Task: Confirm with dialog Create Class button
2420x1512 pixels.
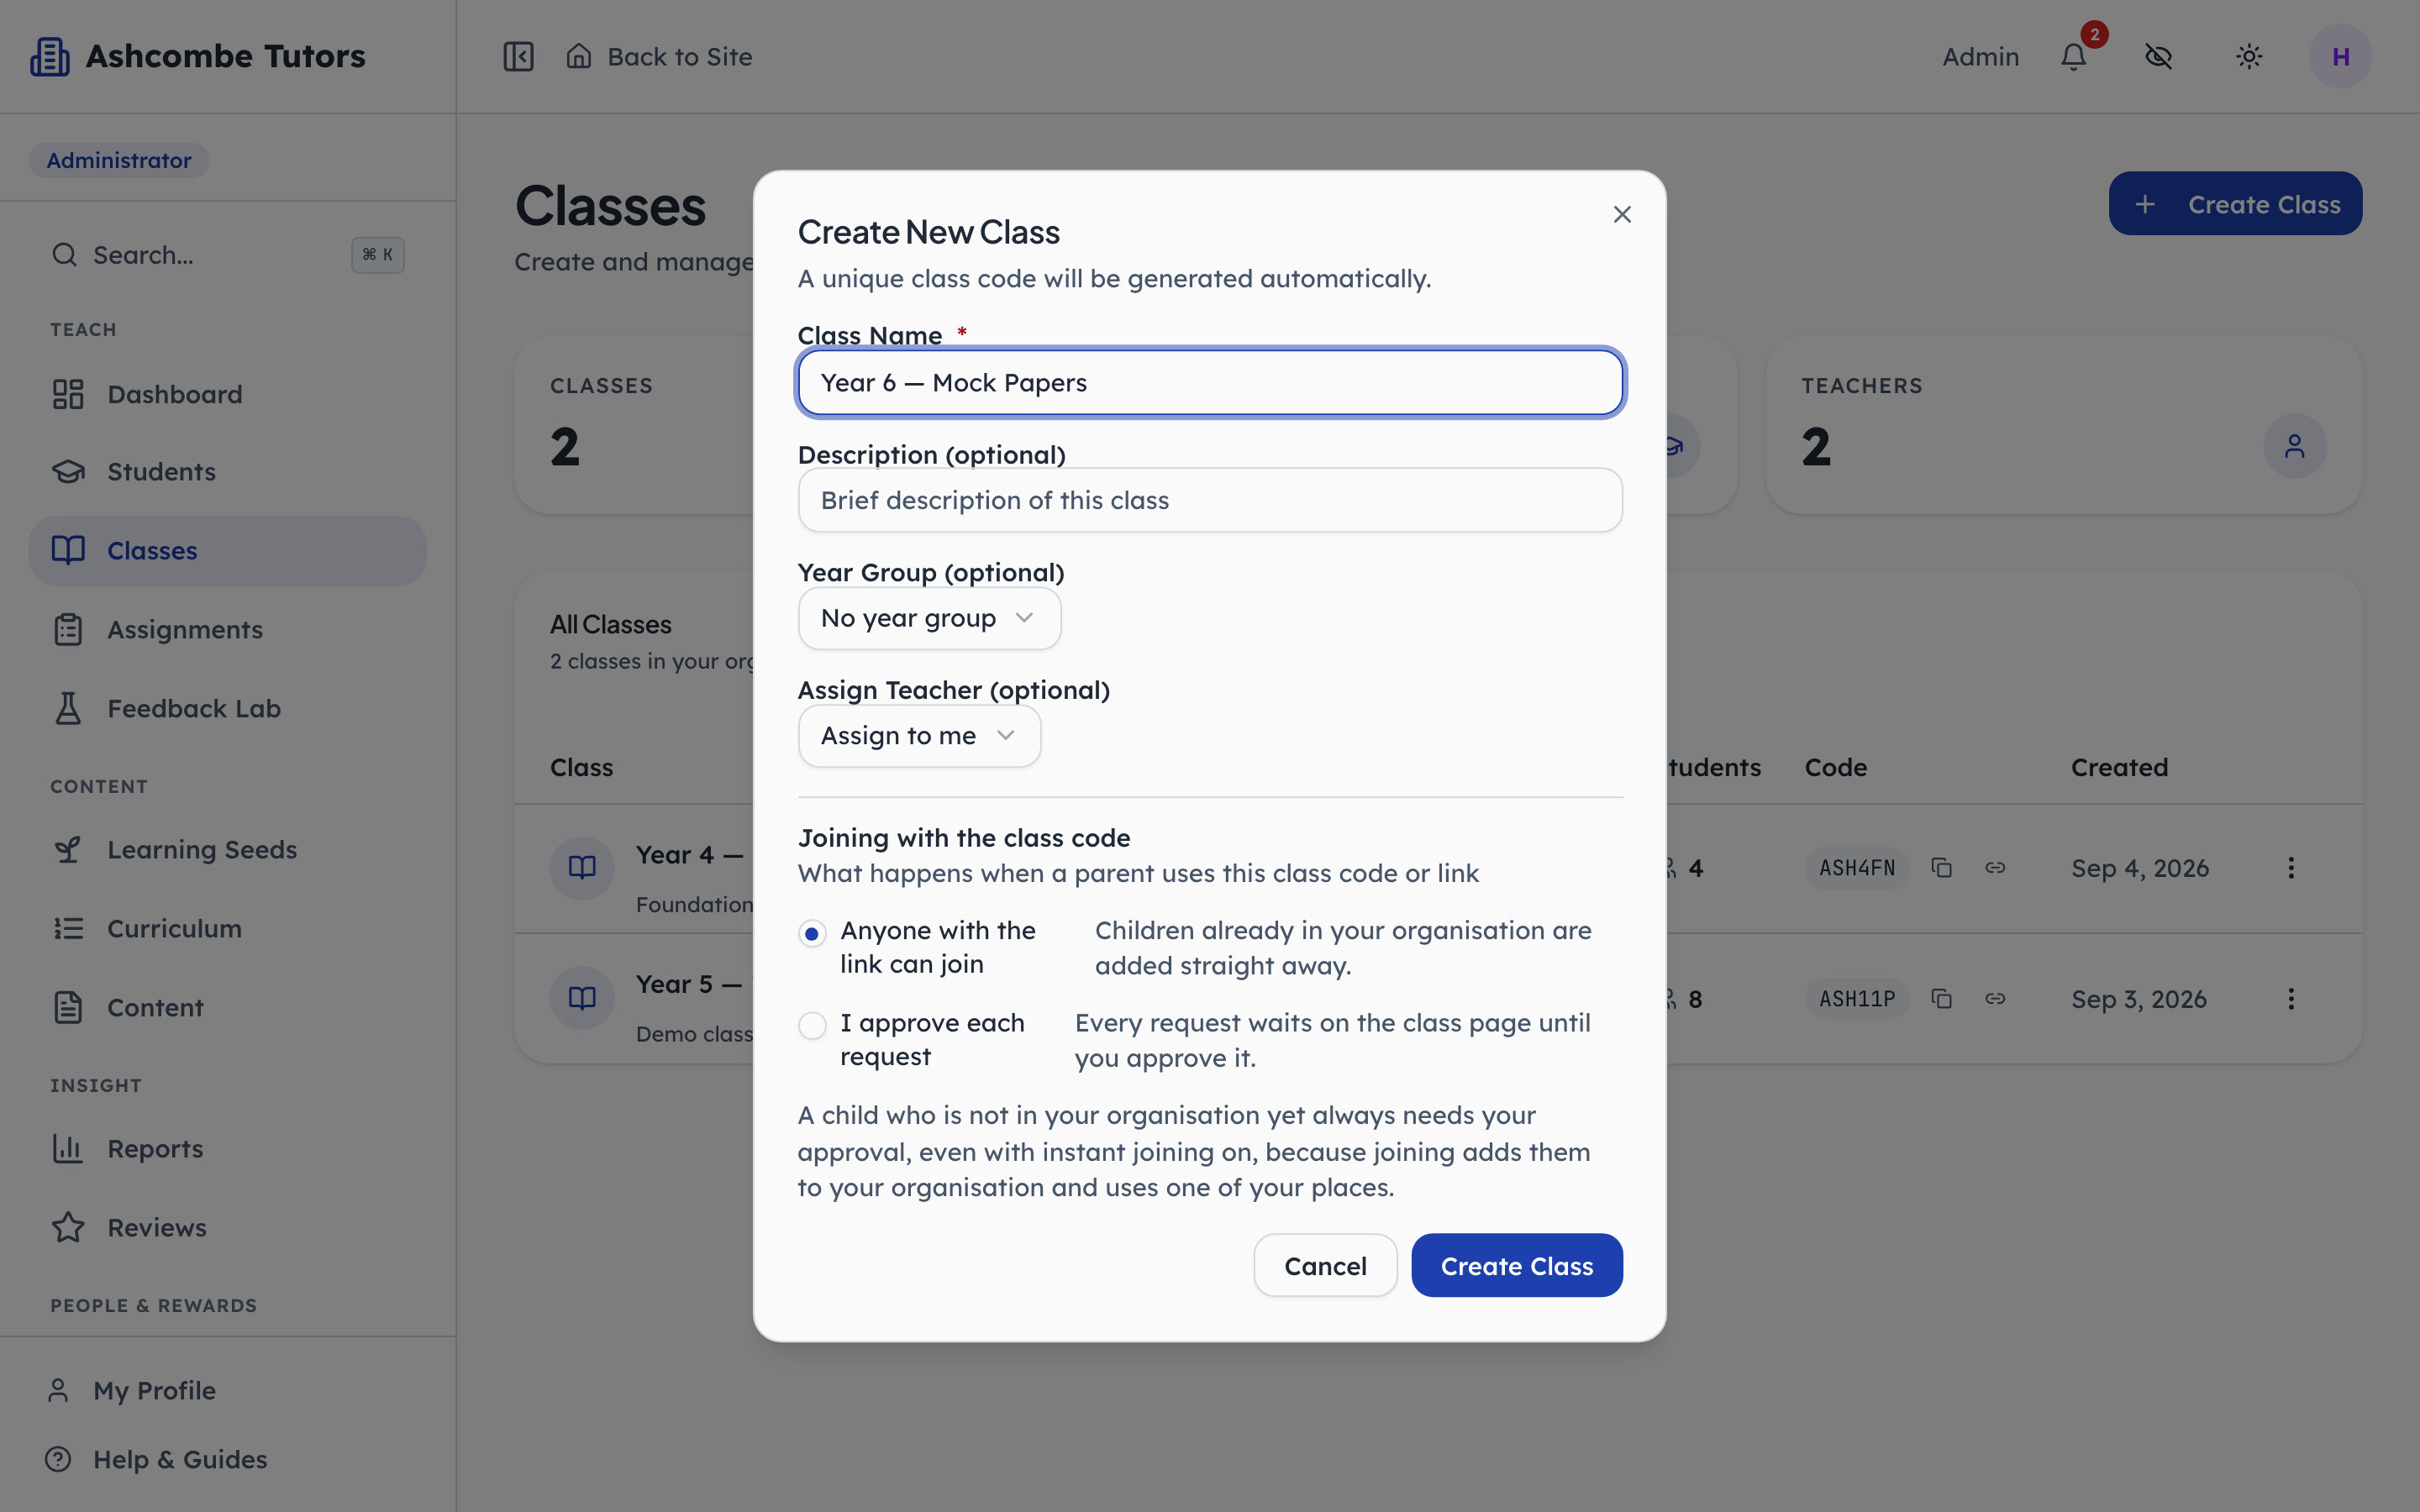Action: (x=1516, y=1265)
